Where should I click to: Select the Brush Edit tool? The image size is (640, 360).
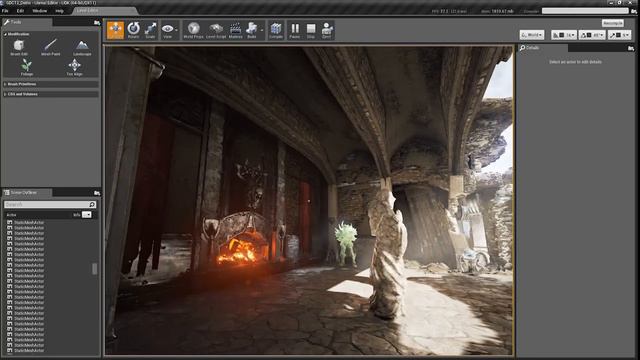pos(19,47)
